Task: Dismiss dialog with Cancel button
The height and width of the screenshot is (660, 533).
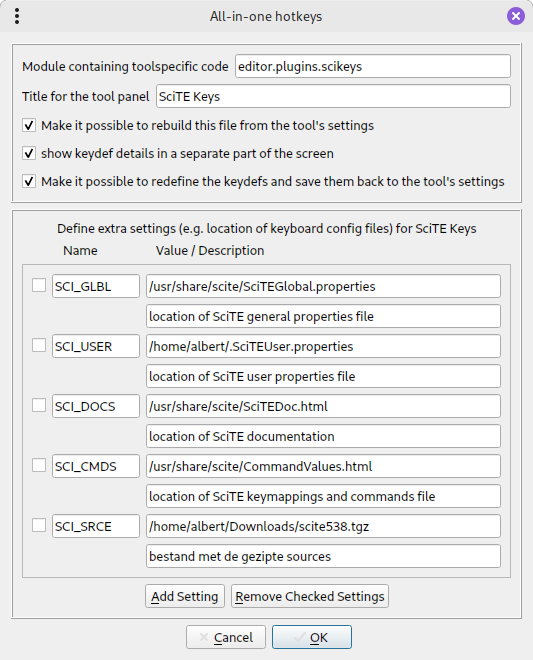Action: click(226, 637)
